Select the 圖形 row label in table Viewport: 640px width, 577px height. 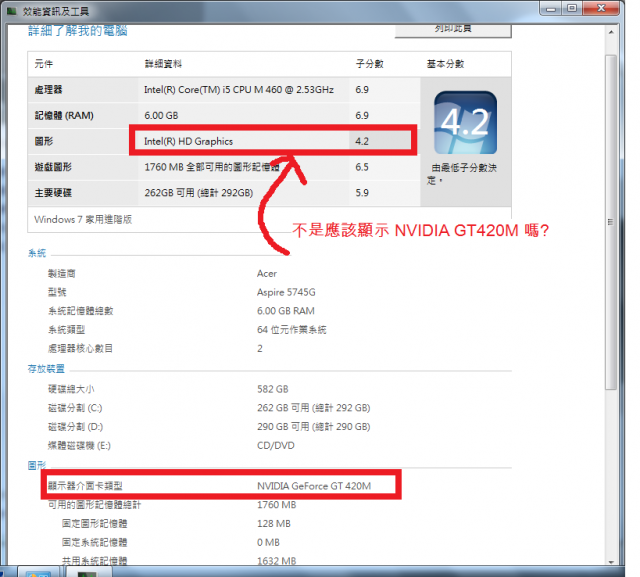click(44, 141)
